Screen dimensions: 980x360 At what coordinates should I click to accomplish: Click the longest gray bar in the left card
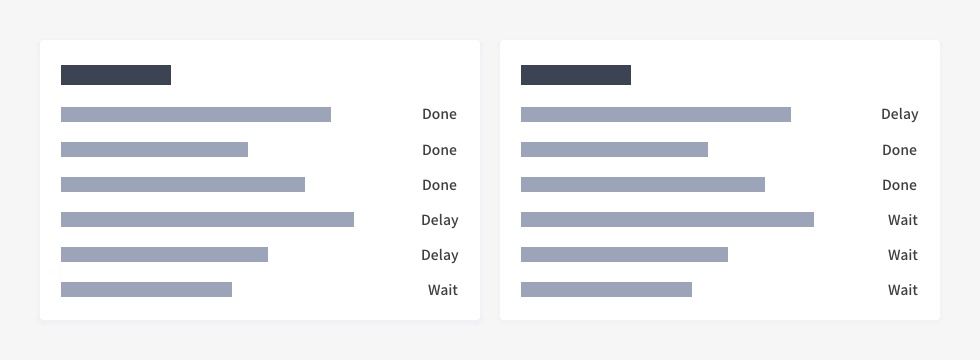click(208, 219)
